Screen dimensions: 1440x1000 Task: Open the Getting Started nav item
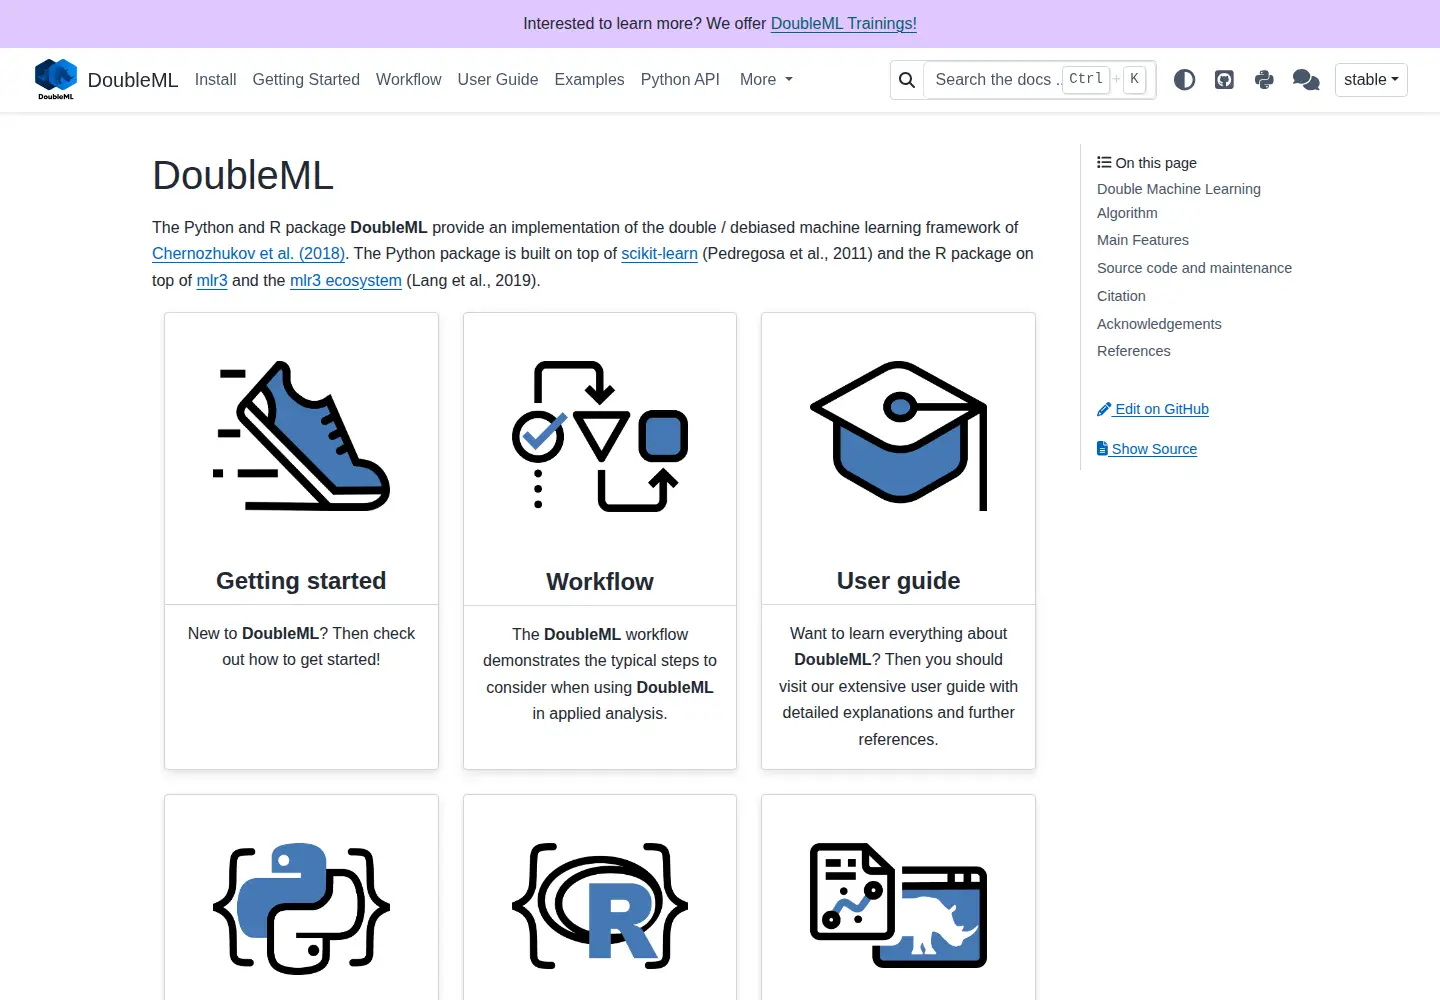(306, 79)
